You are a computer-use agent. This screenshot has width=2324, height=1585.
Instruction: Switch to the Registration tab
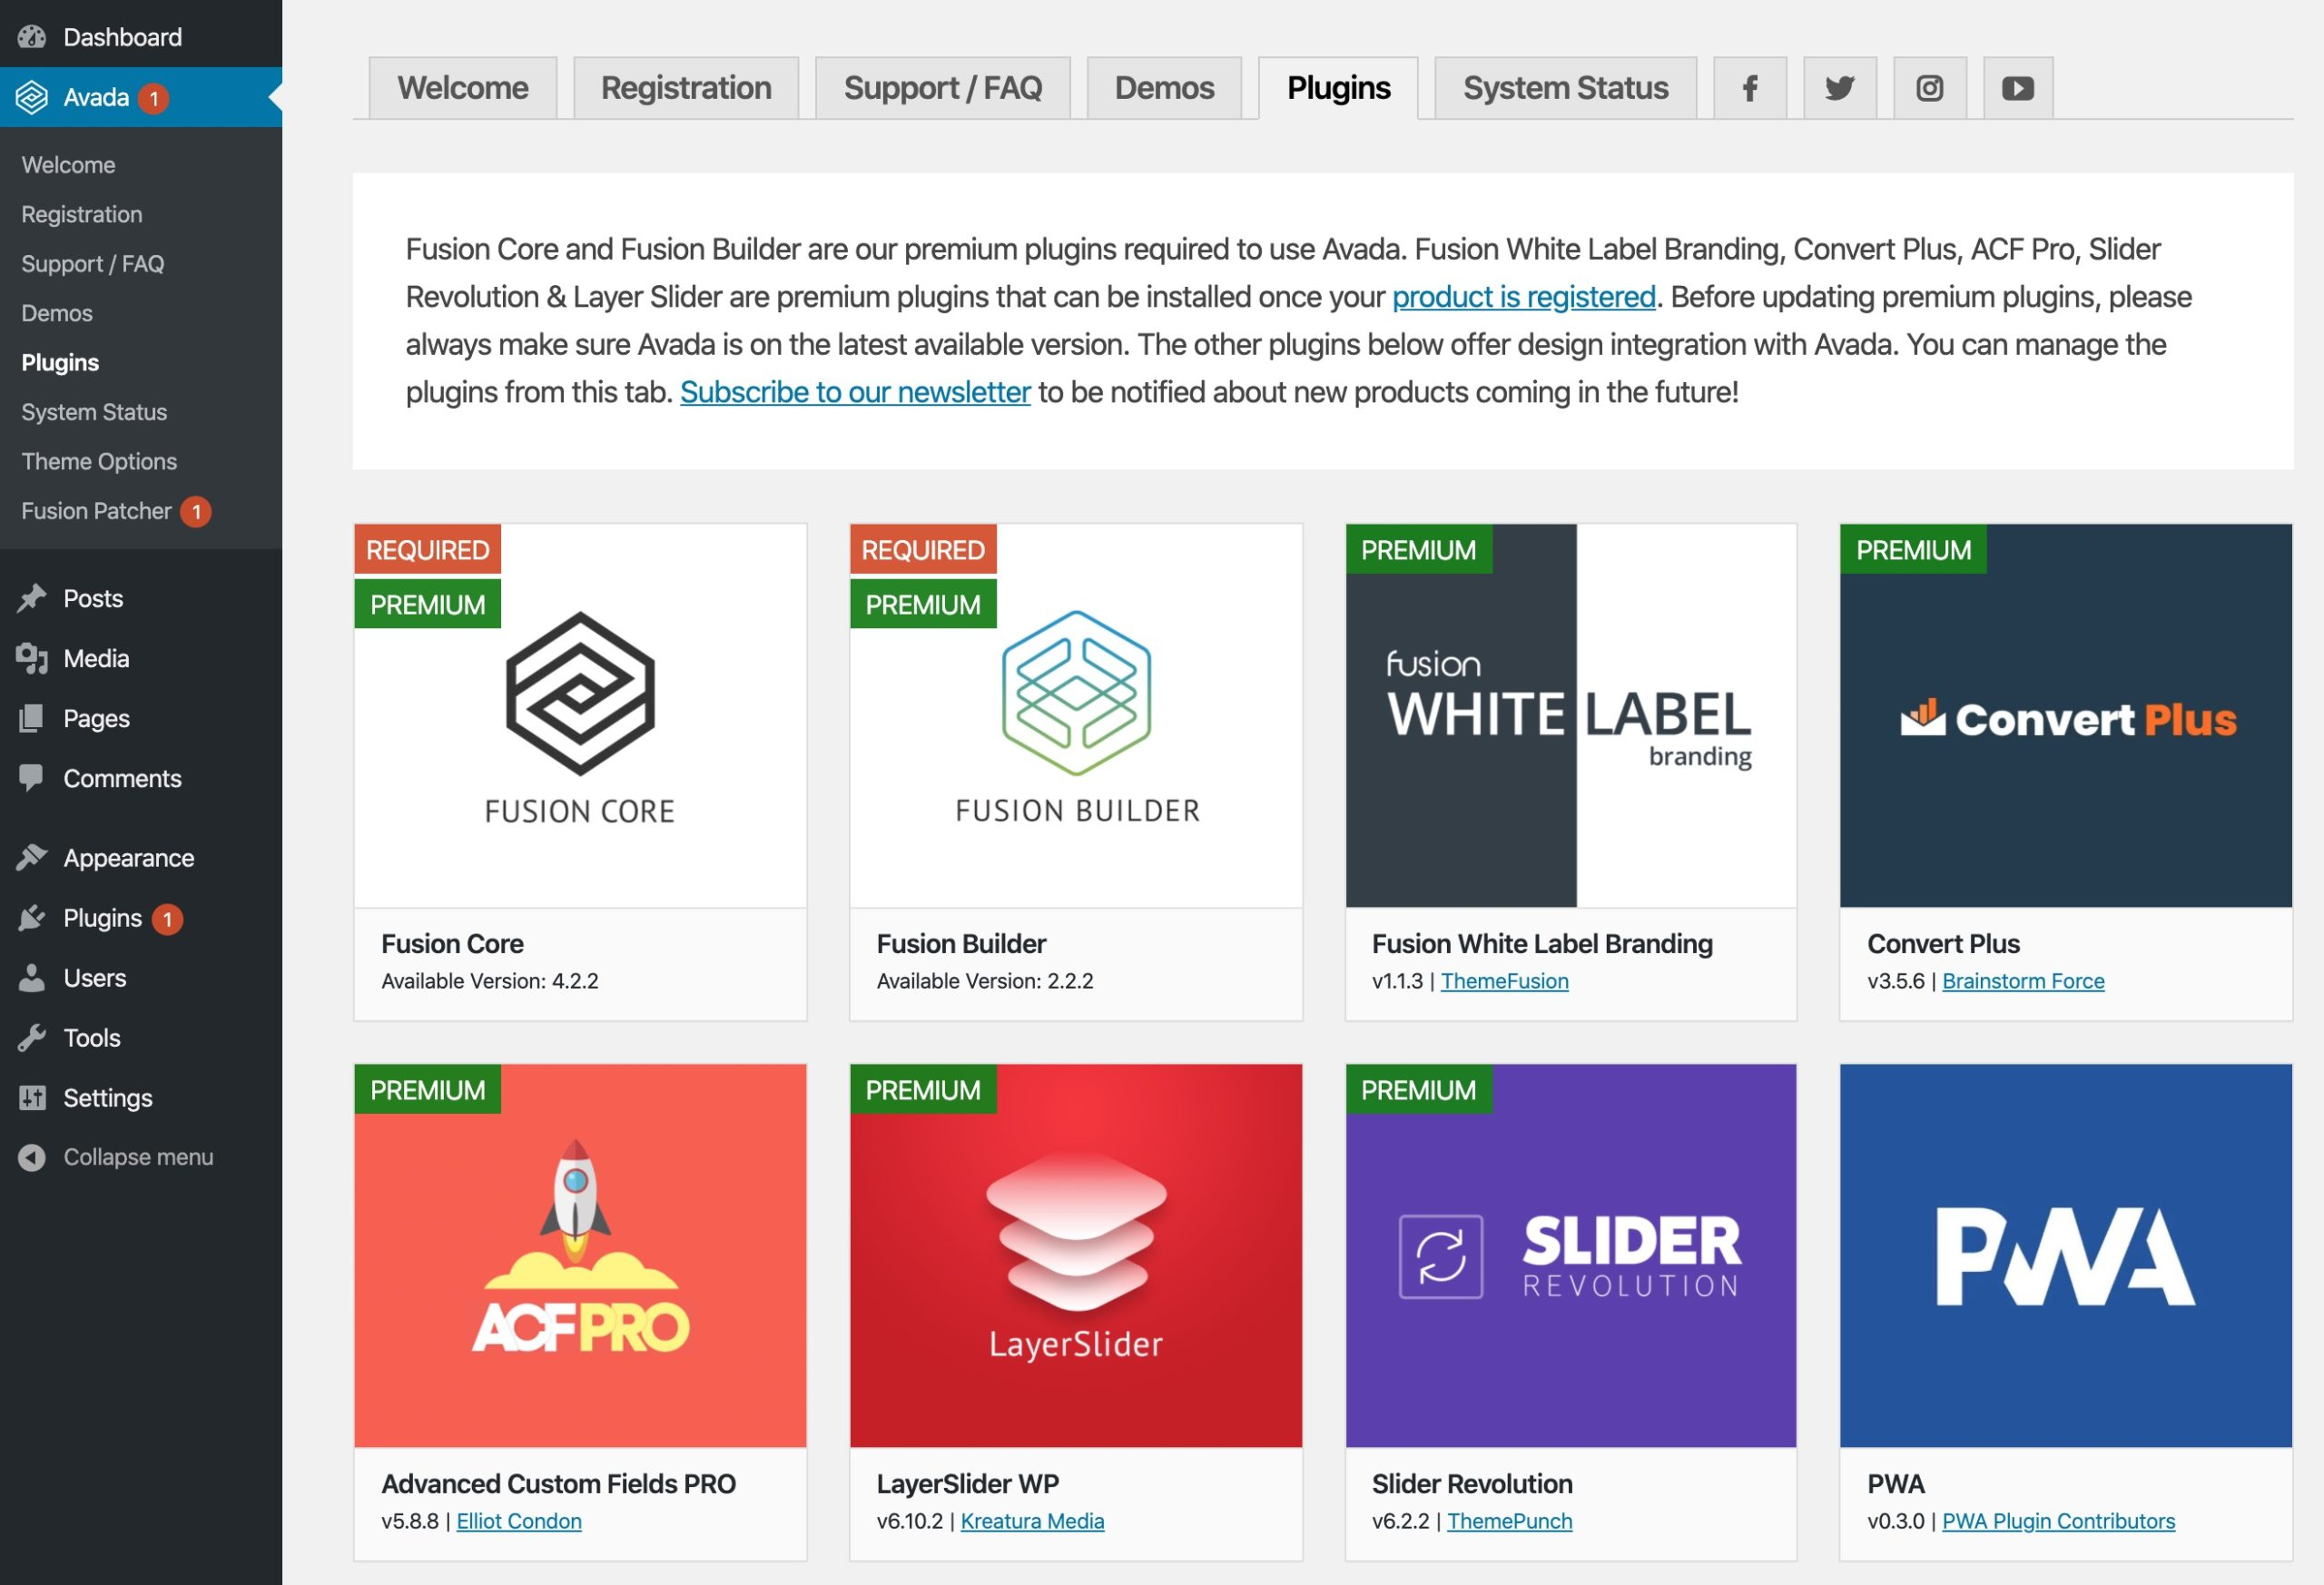click(x=686, y=88)
